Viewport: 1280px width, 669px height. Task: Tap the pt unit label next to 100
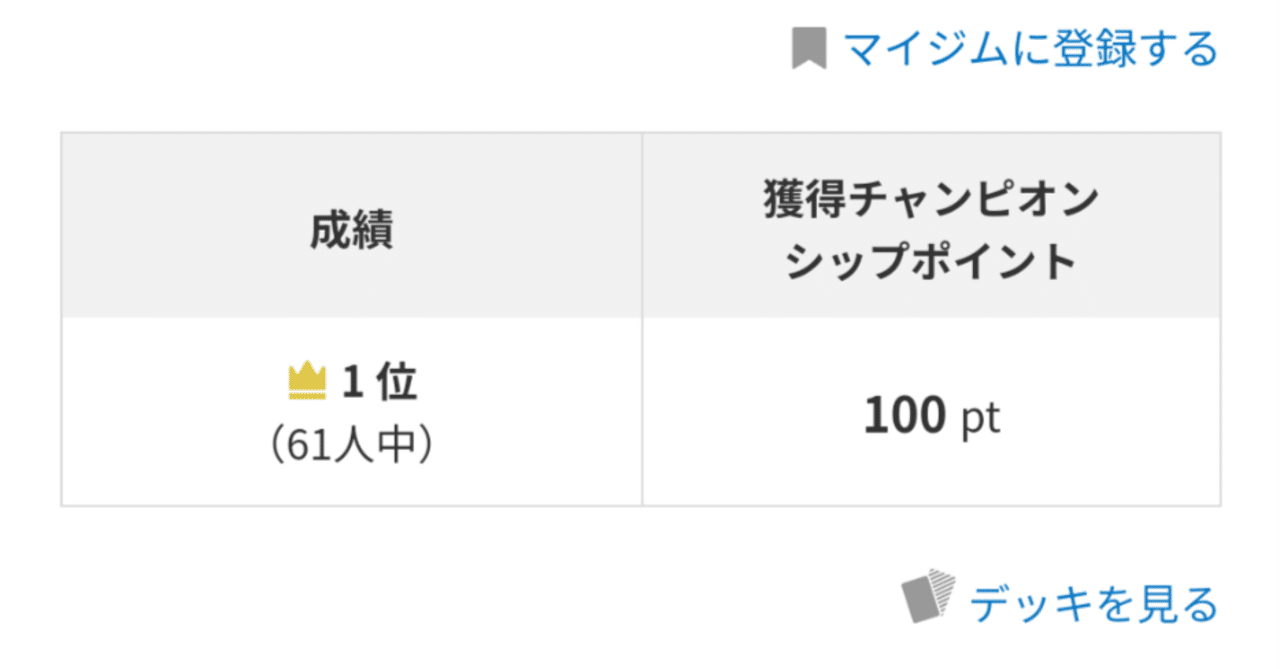click(980, 418)
